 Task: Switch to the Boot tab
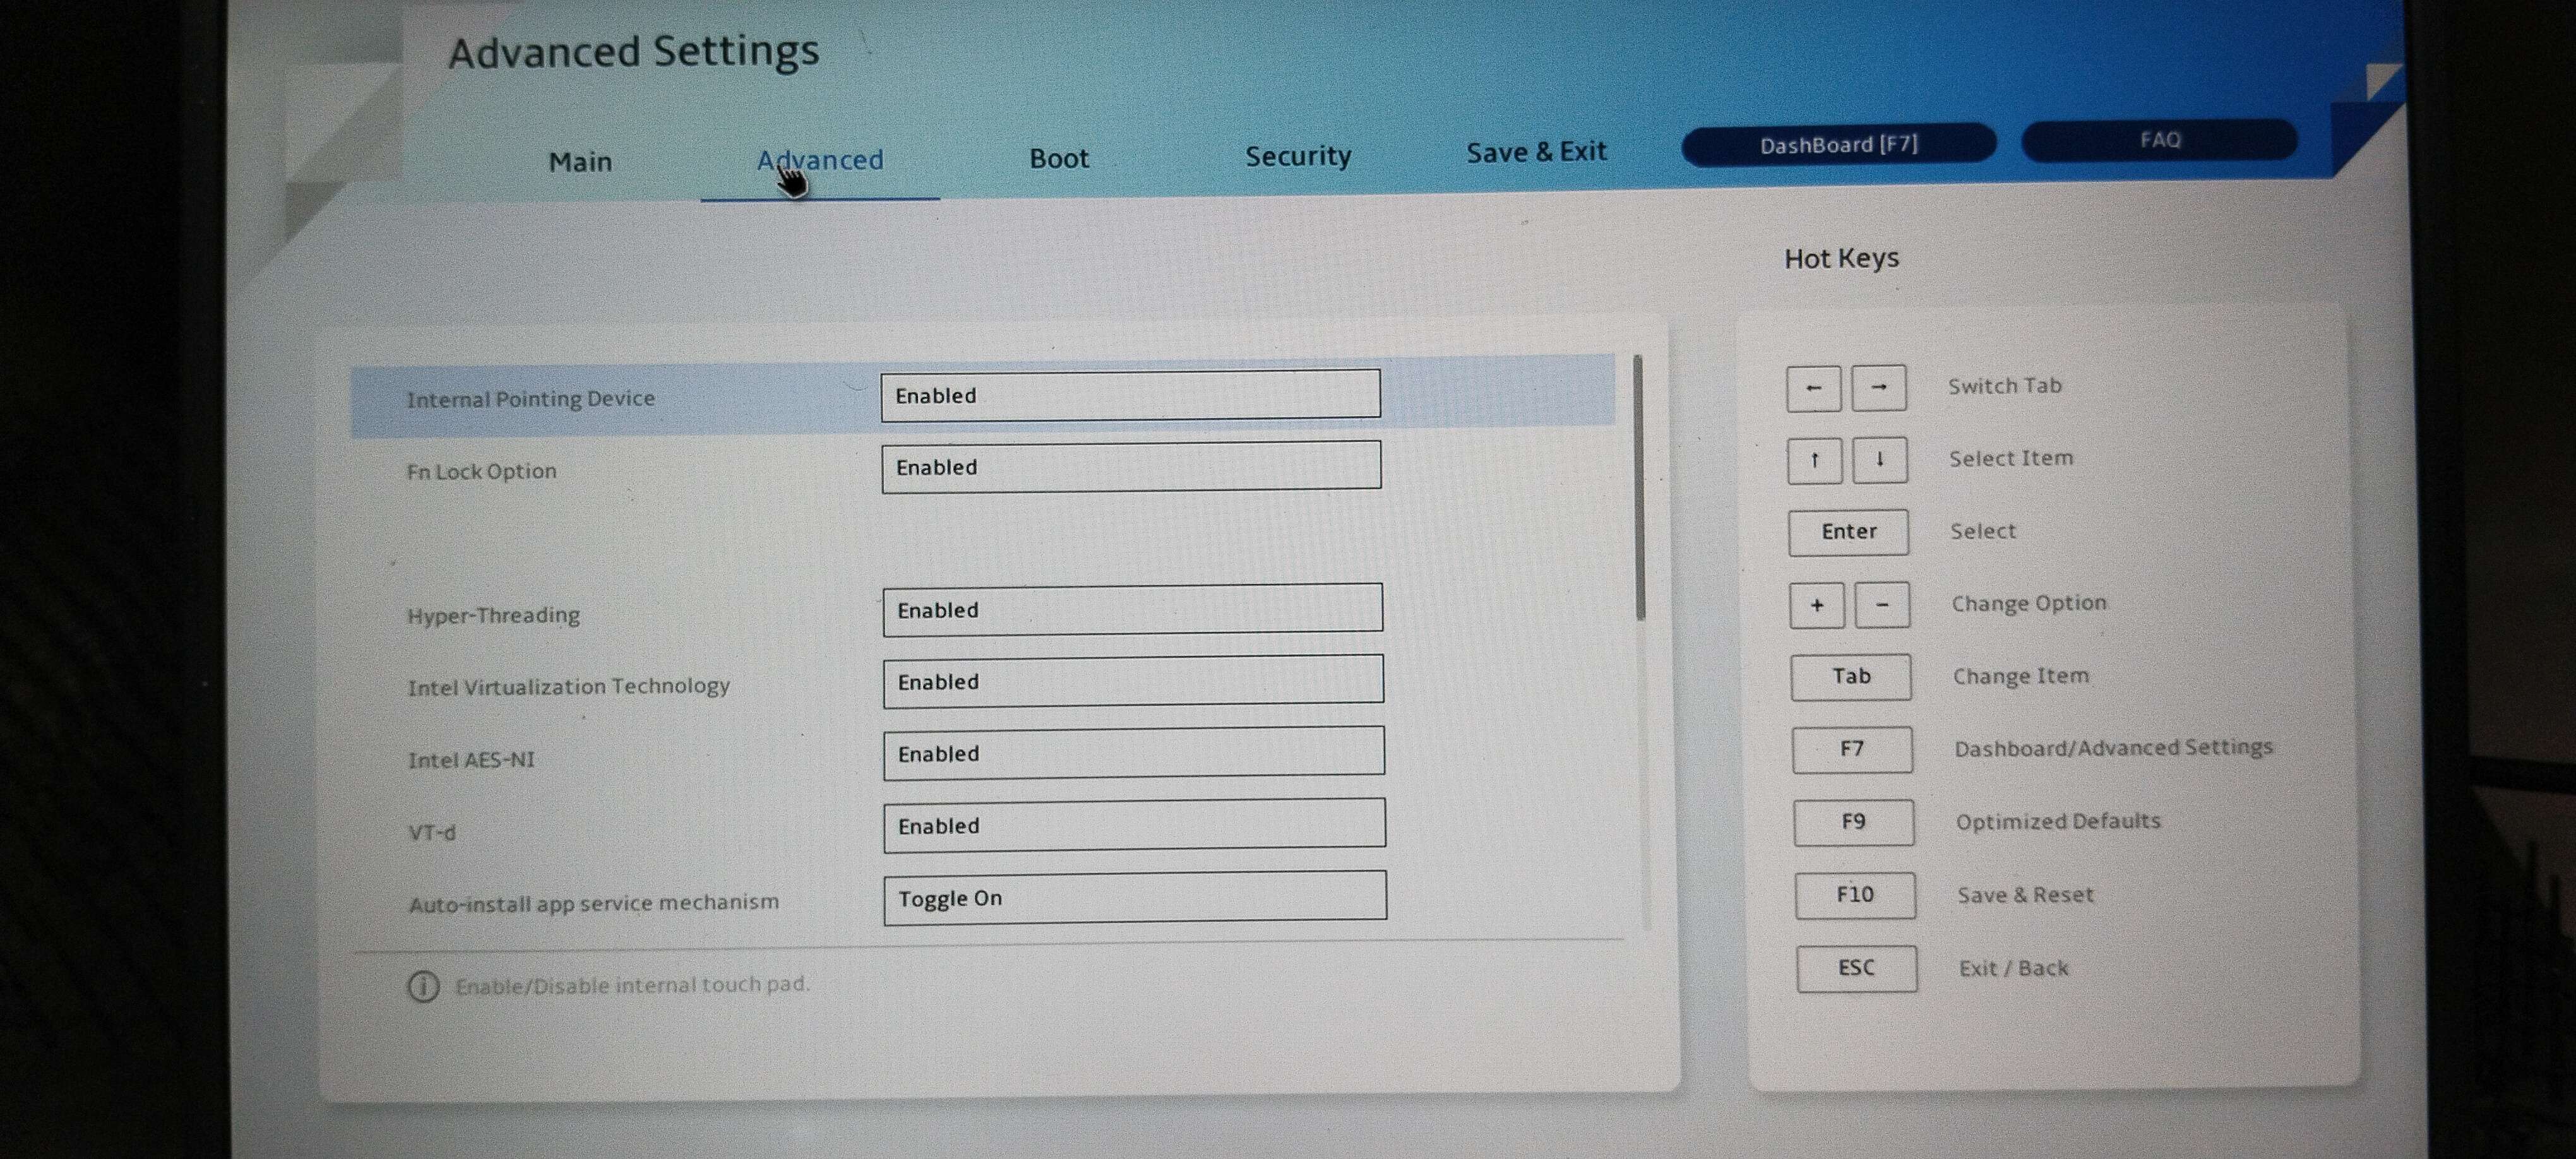pos(1058,158)
